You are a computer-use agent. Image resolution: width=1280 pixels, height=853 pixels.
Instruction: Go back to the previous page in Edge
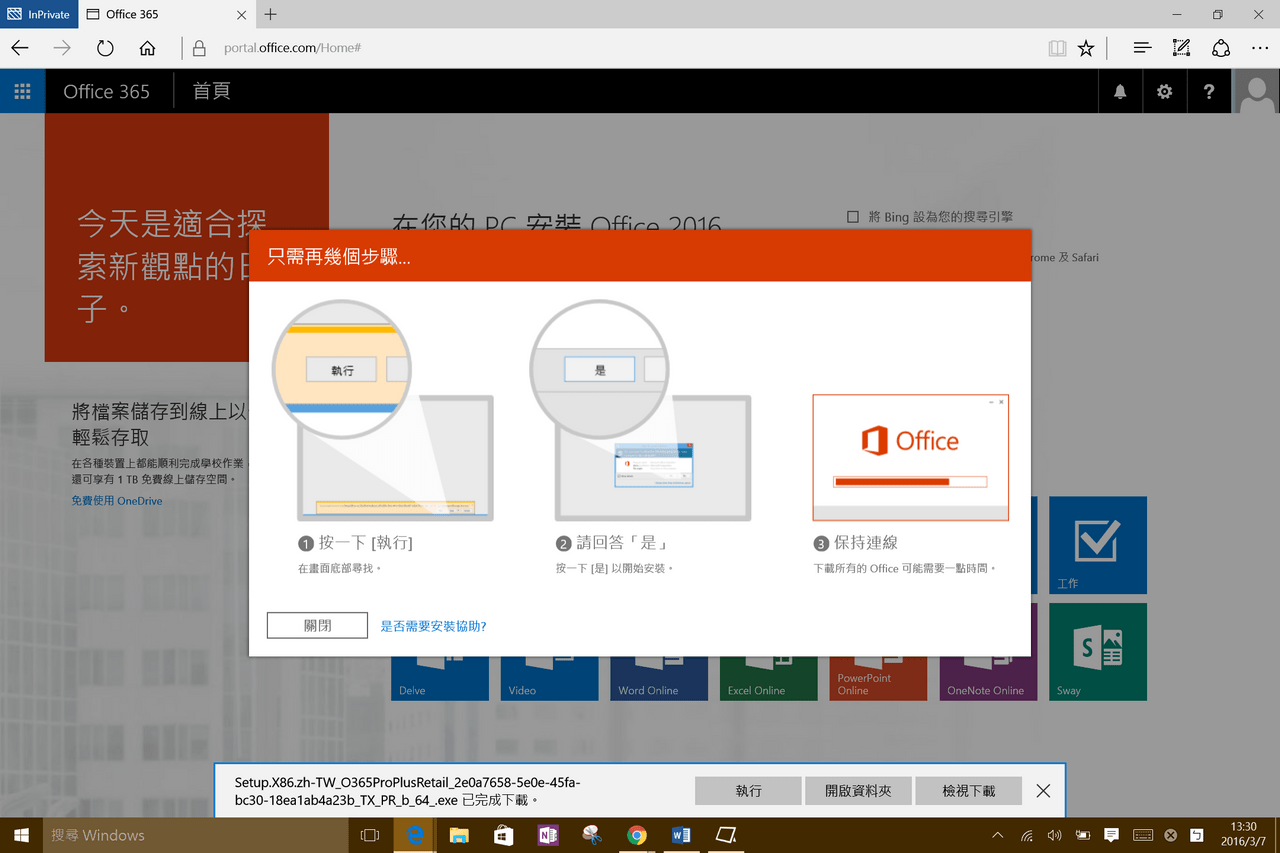[x=20, y=48]
